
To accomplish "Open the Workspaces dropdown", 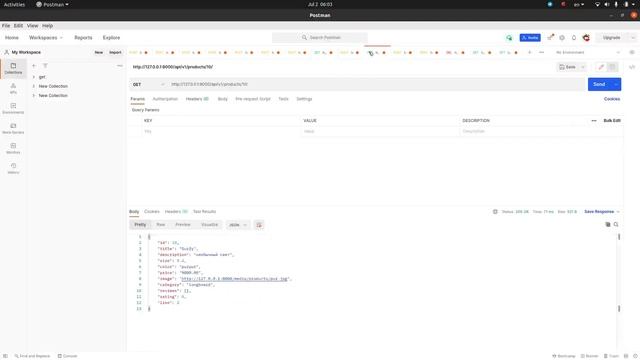I will 46,38.
